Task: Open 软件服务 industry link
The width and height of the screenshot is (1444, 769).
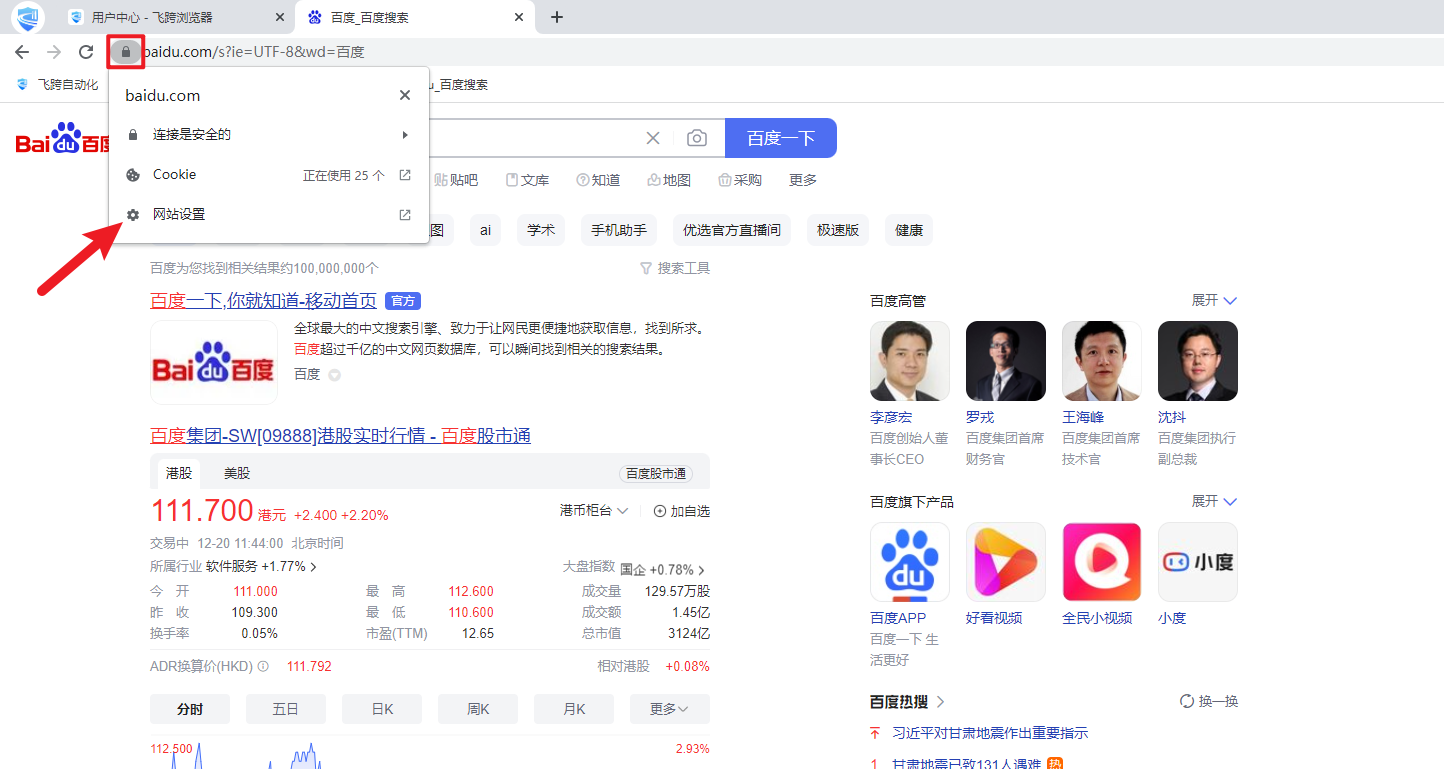Action: [x=262, y=567]
